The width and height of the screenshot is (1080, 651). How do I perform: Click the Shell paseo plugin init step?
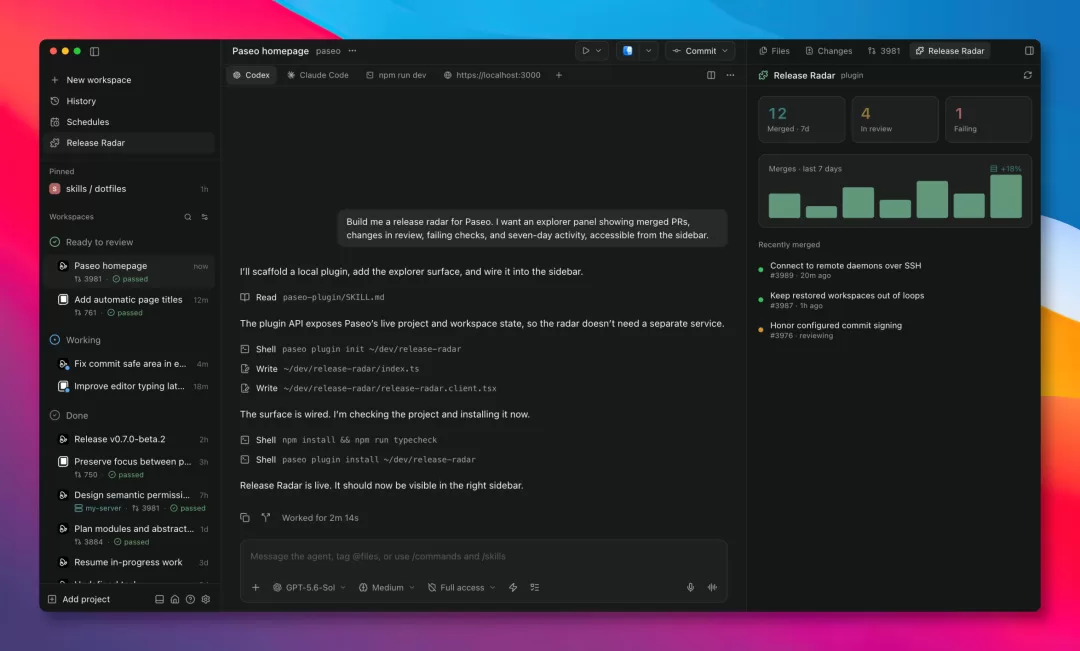351,349
